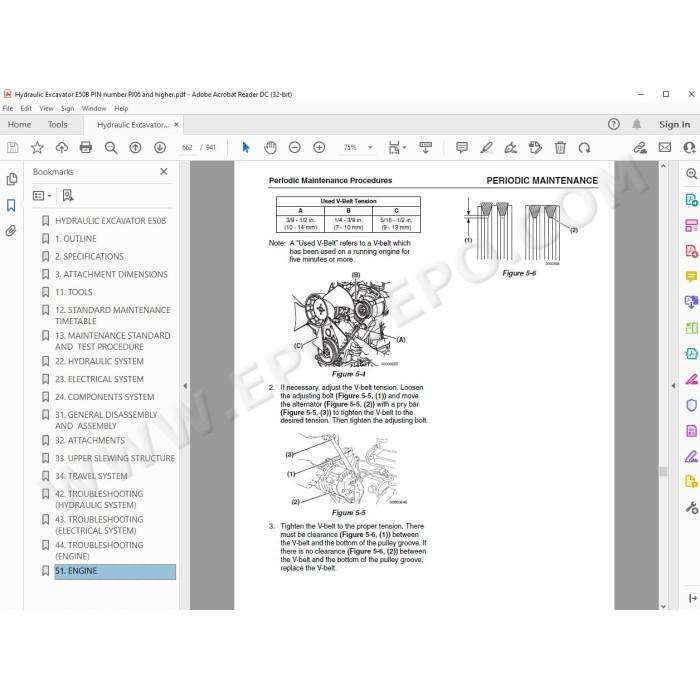Close the Hydraulic Excavator document tab
700x700 pixels.
(x=176, y=125)
